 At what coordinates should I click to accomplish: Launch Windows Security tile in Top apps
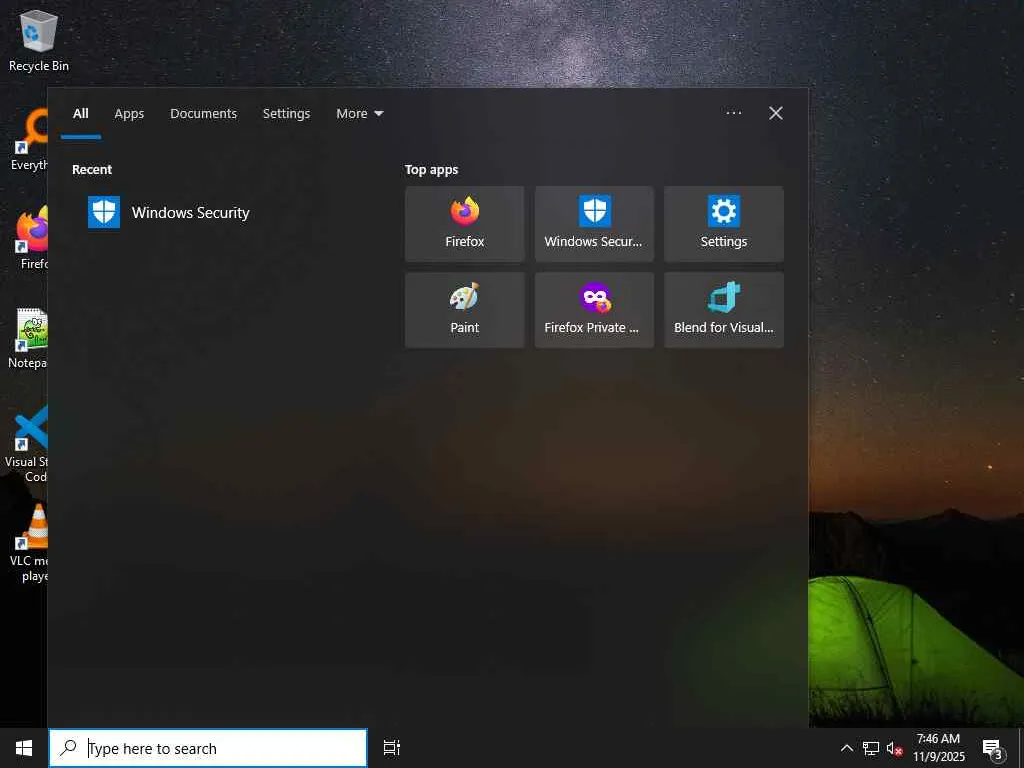tap(594, 224)
